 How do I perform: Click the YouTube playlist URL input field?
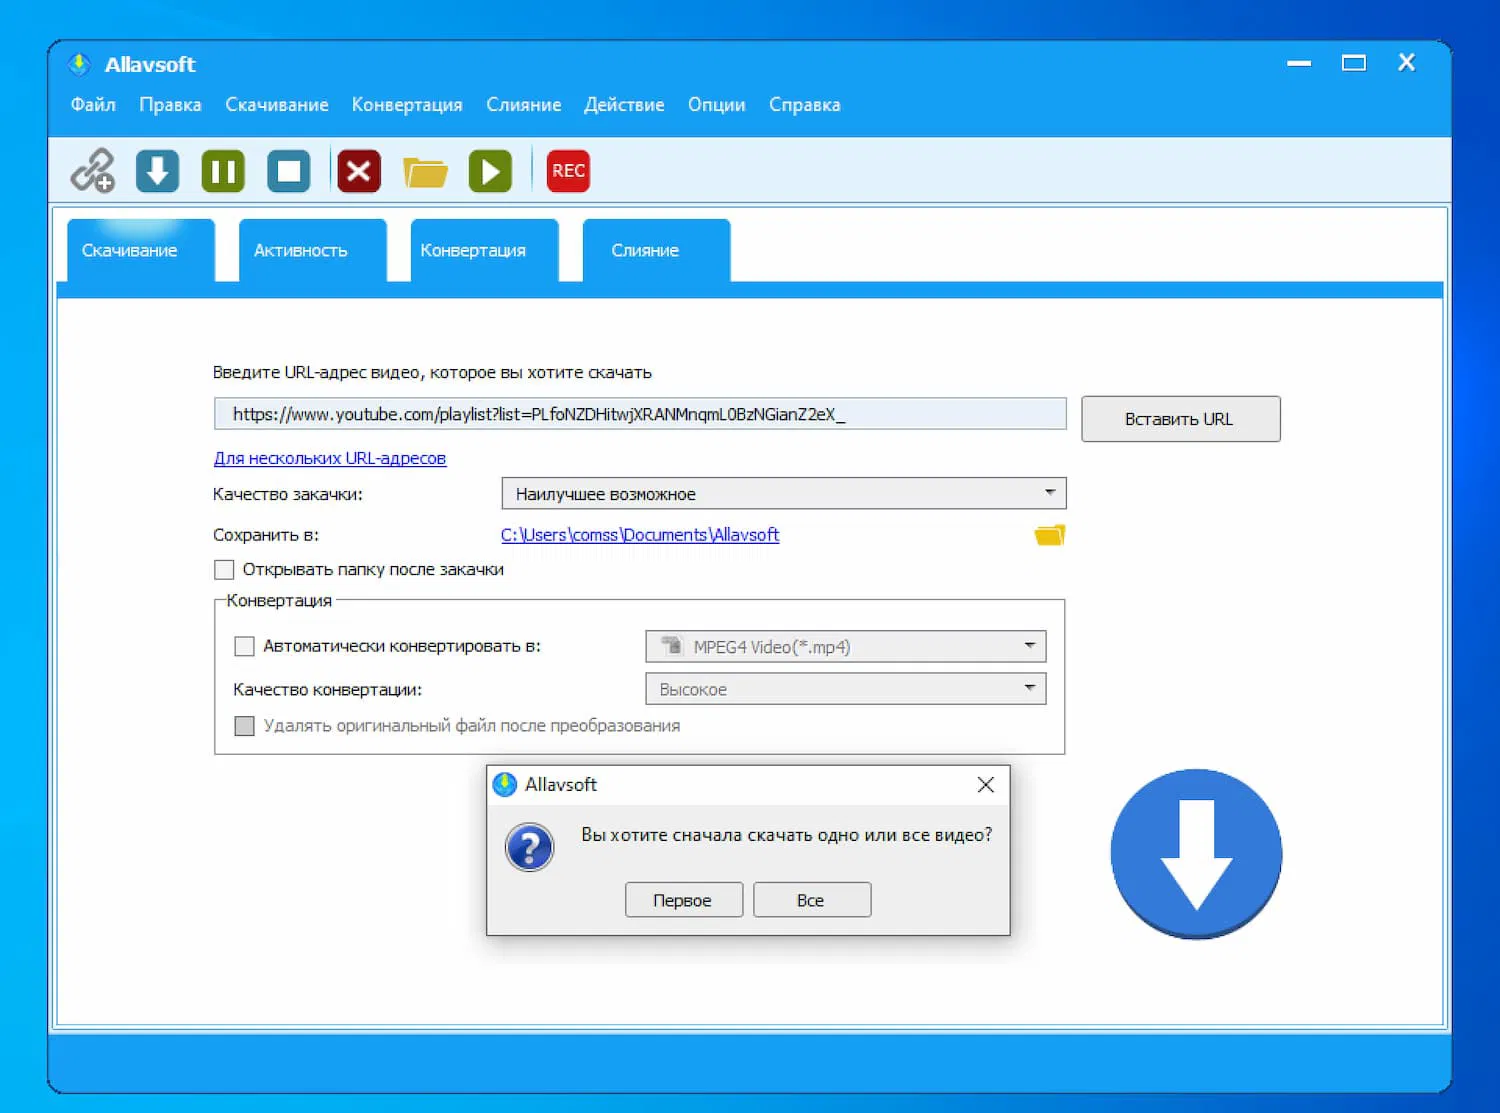(x=638, y=413)
